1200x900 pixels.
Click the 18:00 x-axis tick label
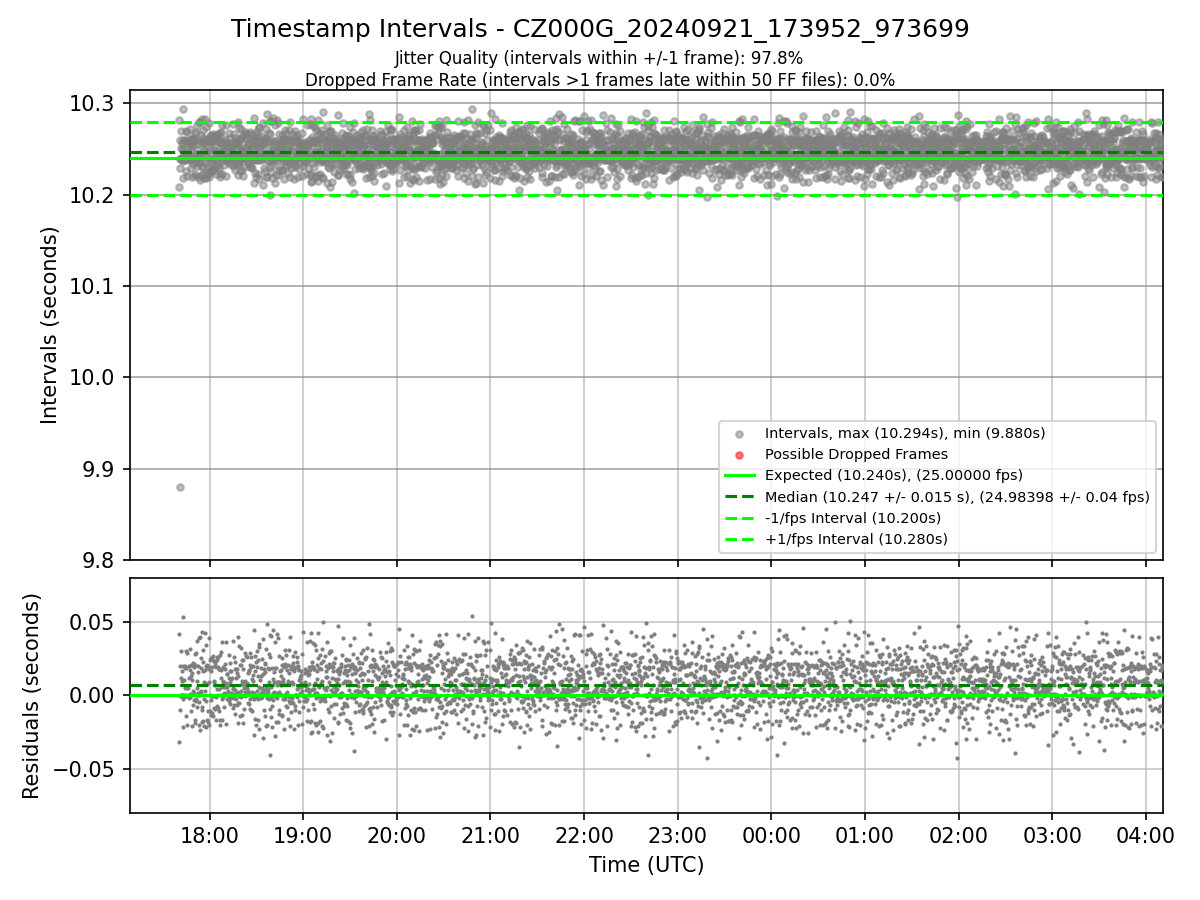[209, 835]
